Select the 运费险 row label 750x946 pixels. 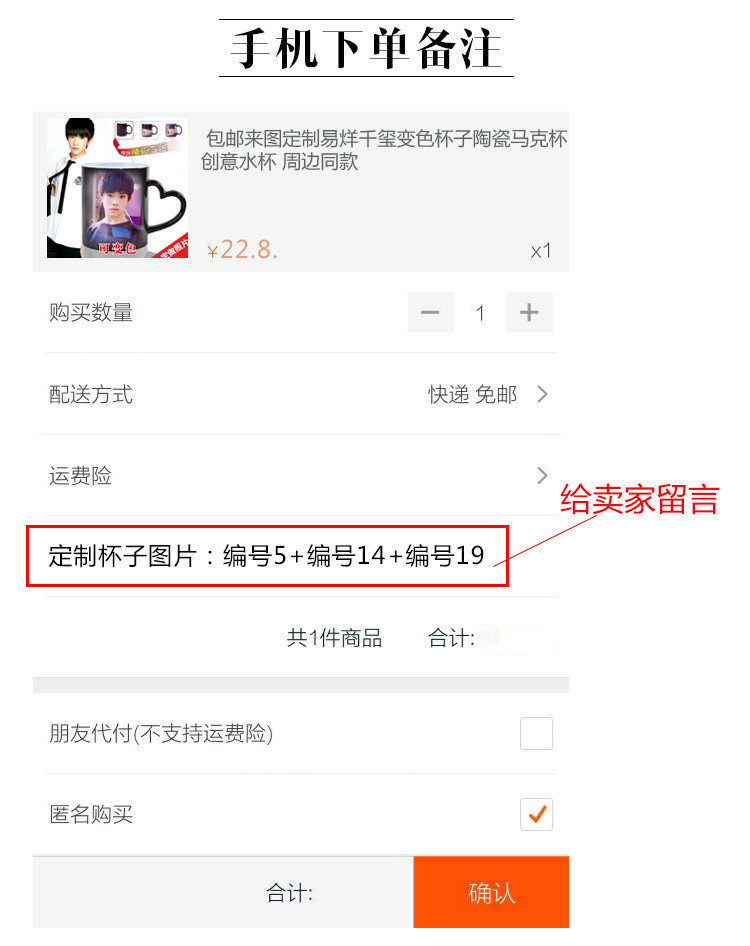[80, 475]
